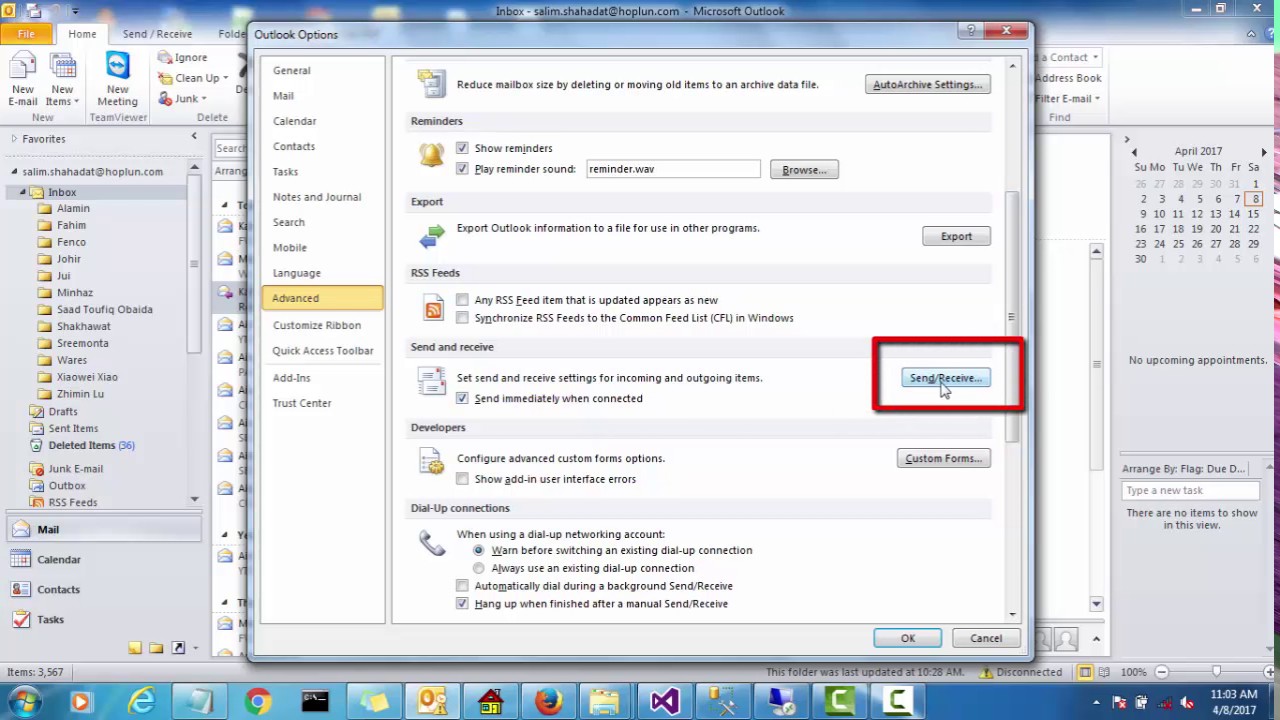Click the Custom Forms button
Screen dimensions: 1280x720
click(944, 459)
